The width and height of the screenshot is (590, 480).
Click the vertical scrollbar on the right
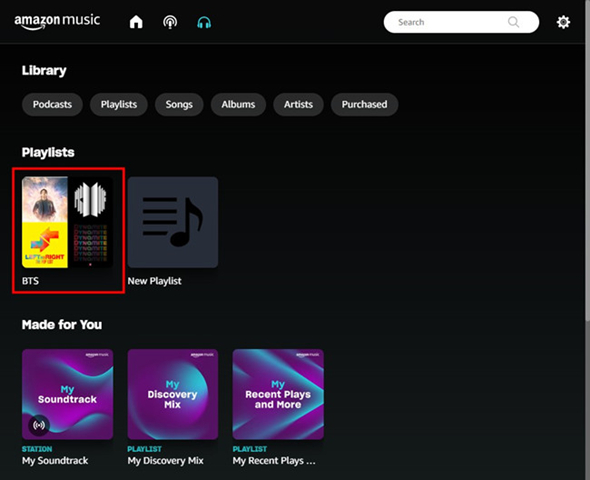click(x=587, y=162)
